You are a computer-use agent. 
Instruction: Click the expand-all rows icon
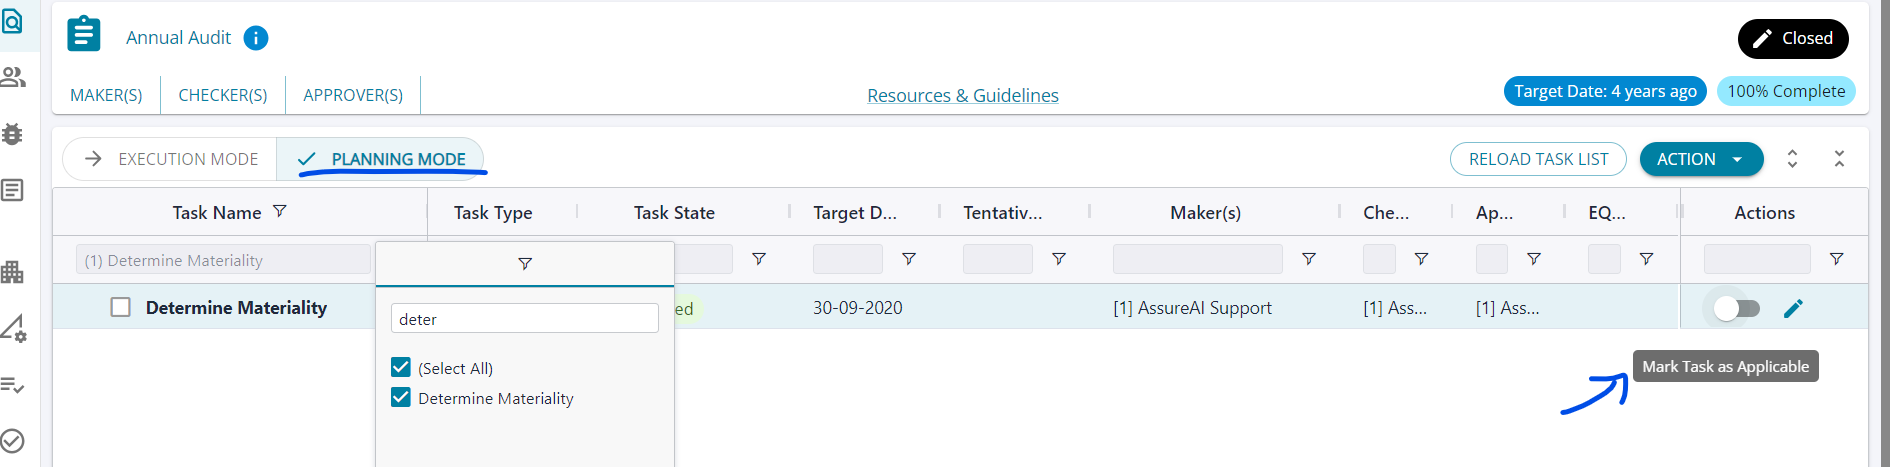1792,159
